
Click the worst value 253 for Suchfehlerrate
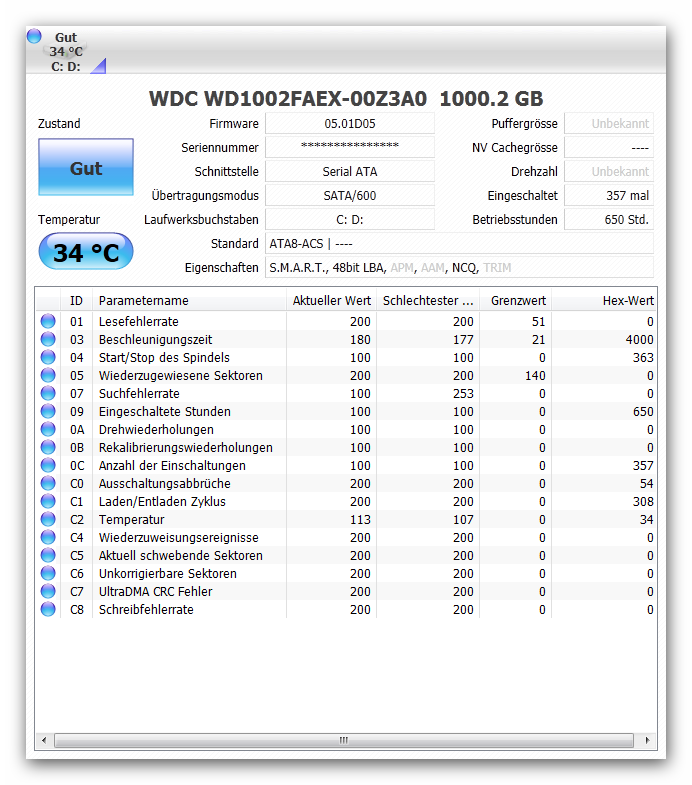click(x=463, y=394)
